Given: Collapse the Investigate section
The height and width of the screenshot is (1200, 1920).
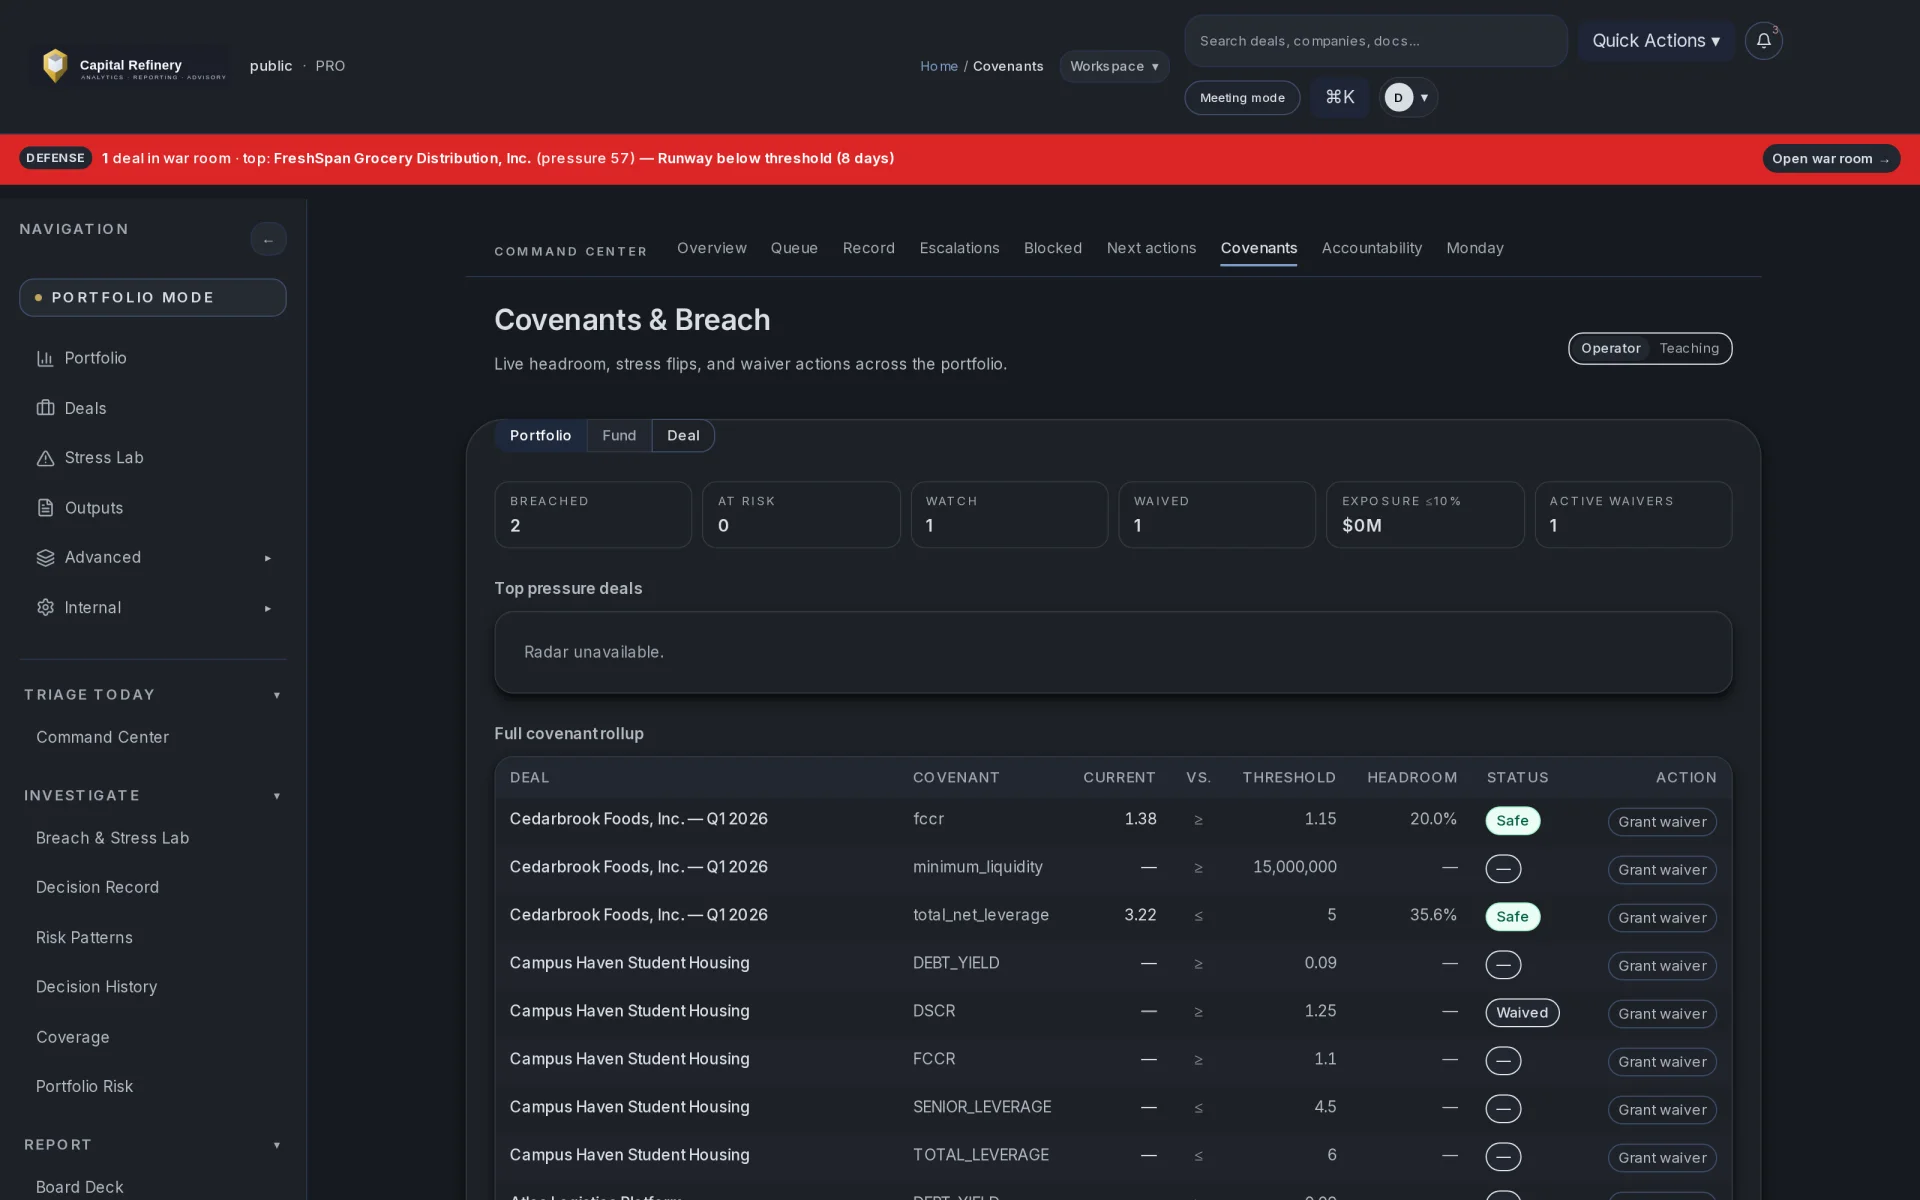Looking at the screenshot, I should click(x=153, y=796).
